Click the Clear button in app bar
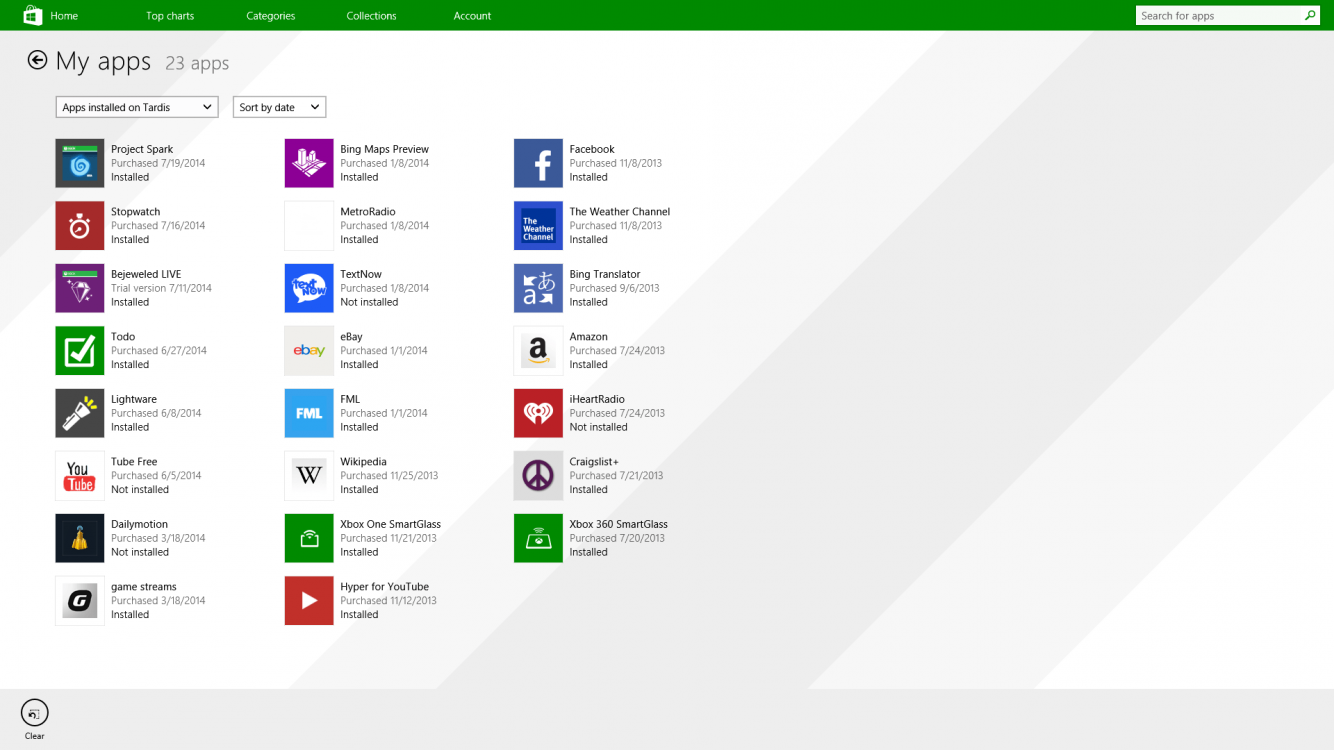This screenshot has width=1334, height=750. 34,719
